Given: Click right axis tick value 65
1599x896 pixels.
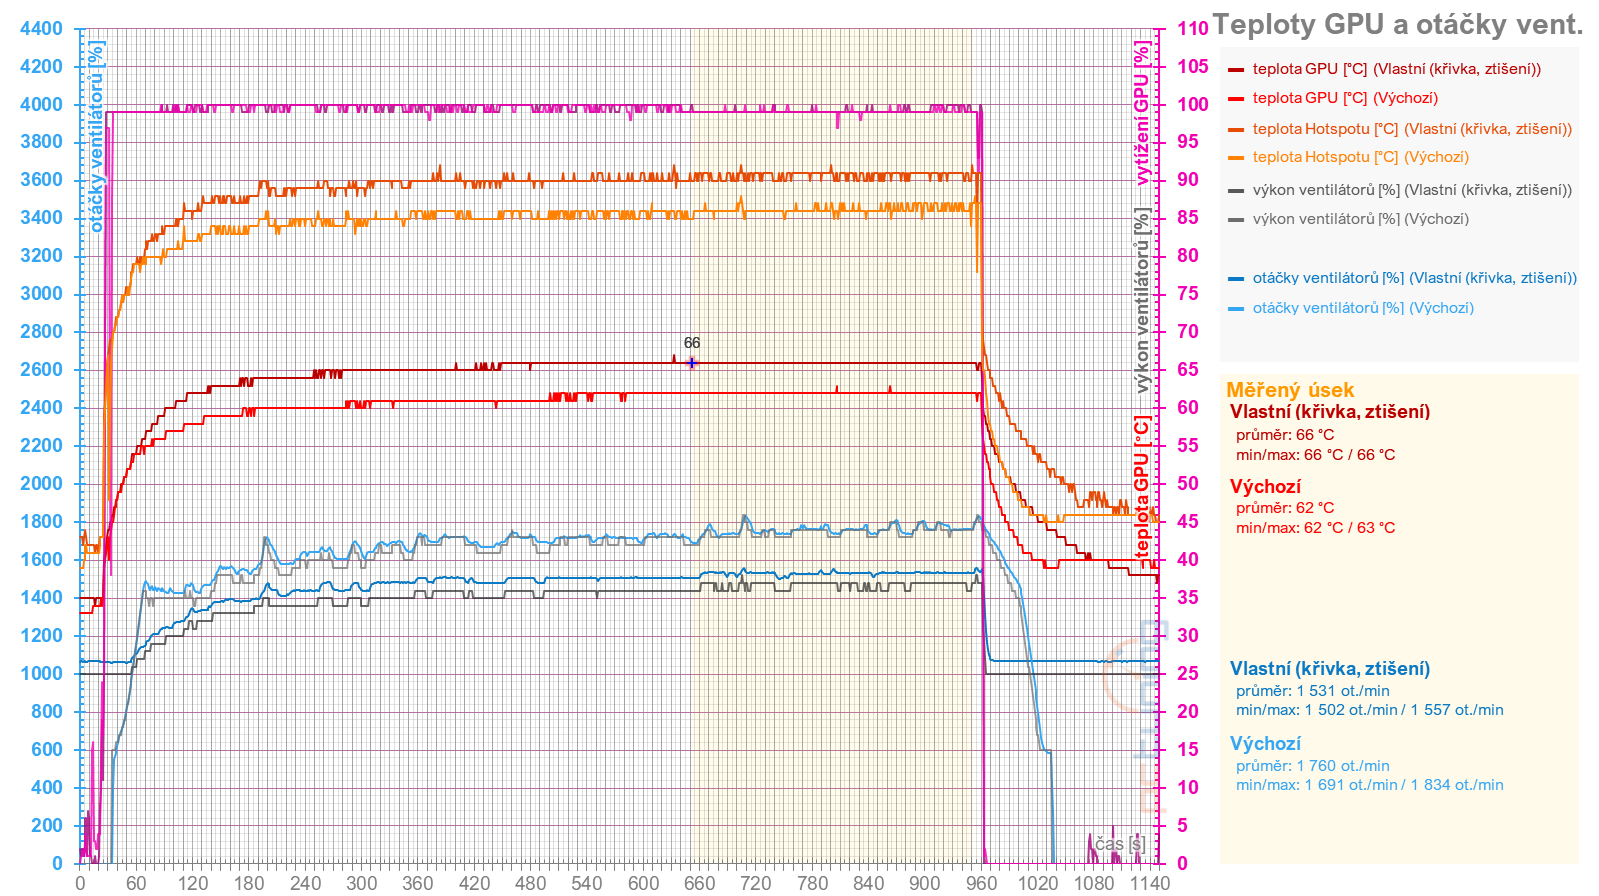Looking at the screenshot, I should 1187,370.
